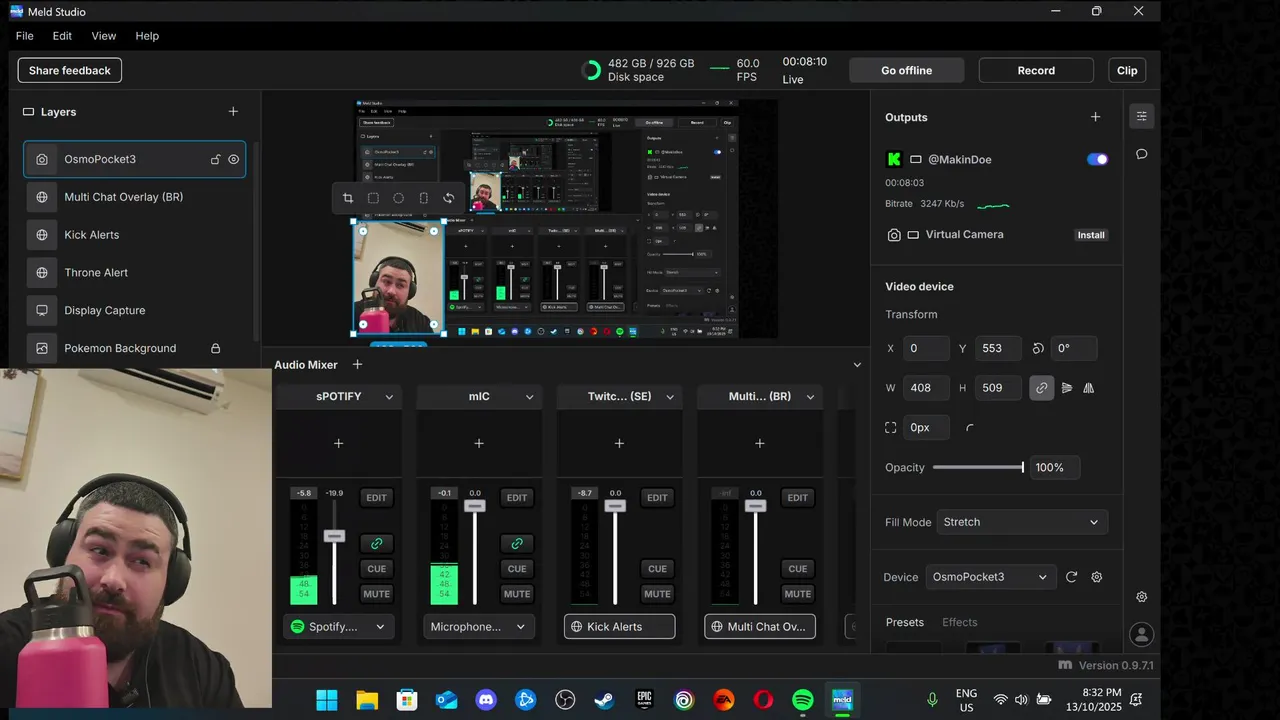1280x720 pixels.
Task: Click the reset rotate icon in canvas toolbar
Action: pyautogui.click(x=448, y=198)
